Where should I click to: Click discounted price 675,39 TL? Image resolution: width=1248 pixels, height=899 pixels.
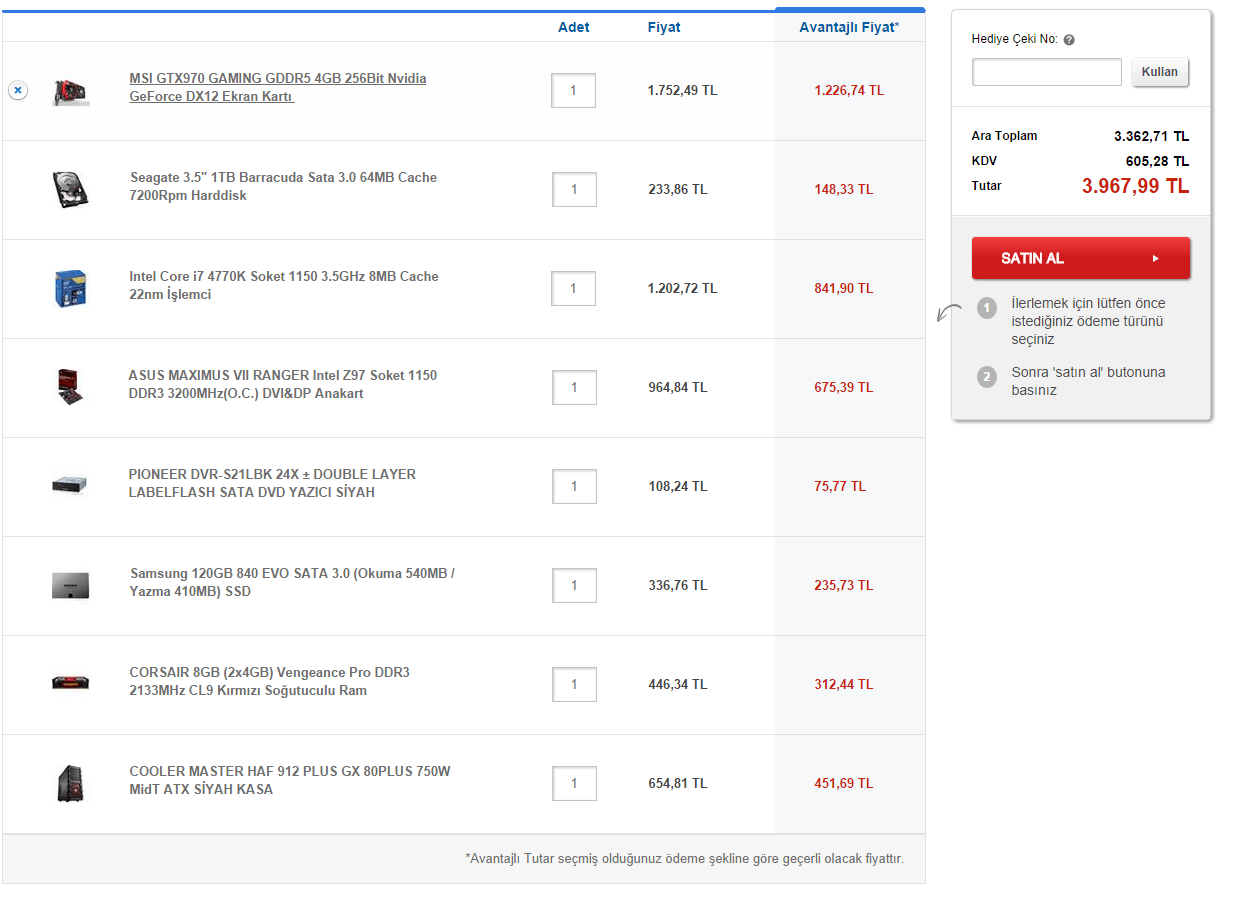pos(844,387)
